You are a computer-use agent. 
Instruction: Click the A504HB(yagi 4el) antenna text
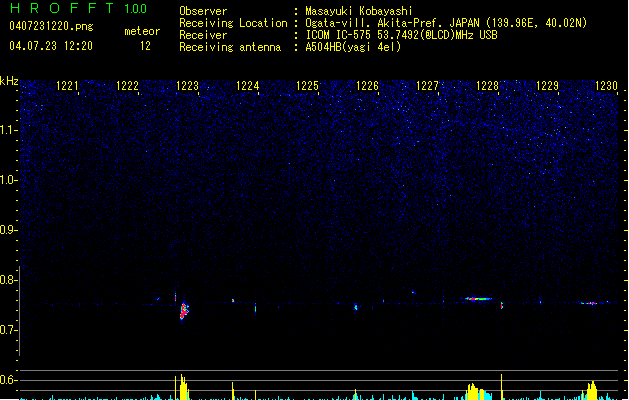[353, 47]
